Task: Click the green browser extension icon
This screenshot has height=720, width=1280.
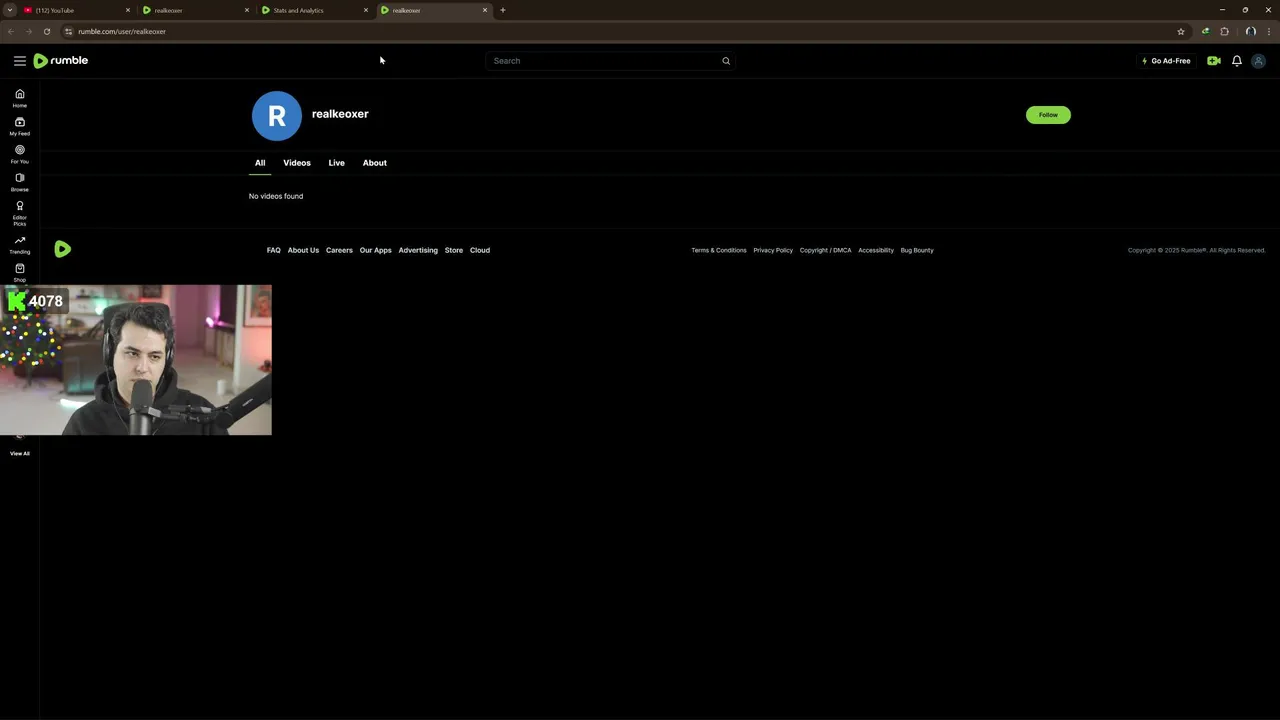Action: click(1205, 31)
